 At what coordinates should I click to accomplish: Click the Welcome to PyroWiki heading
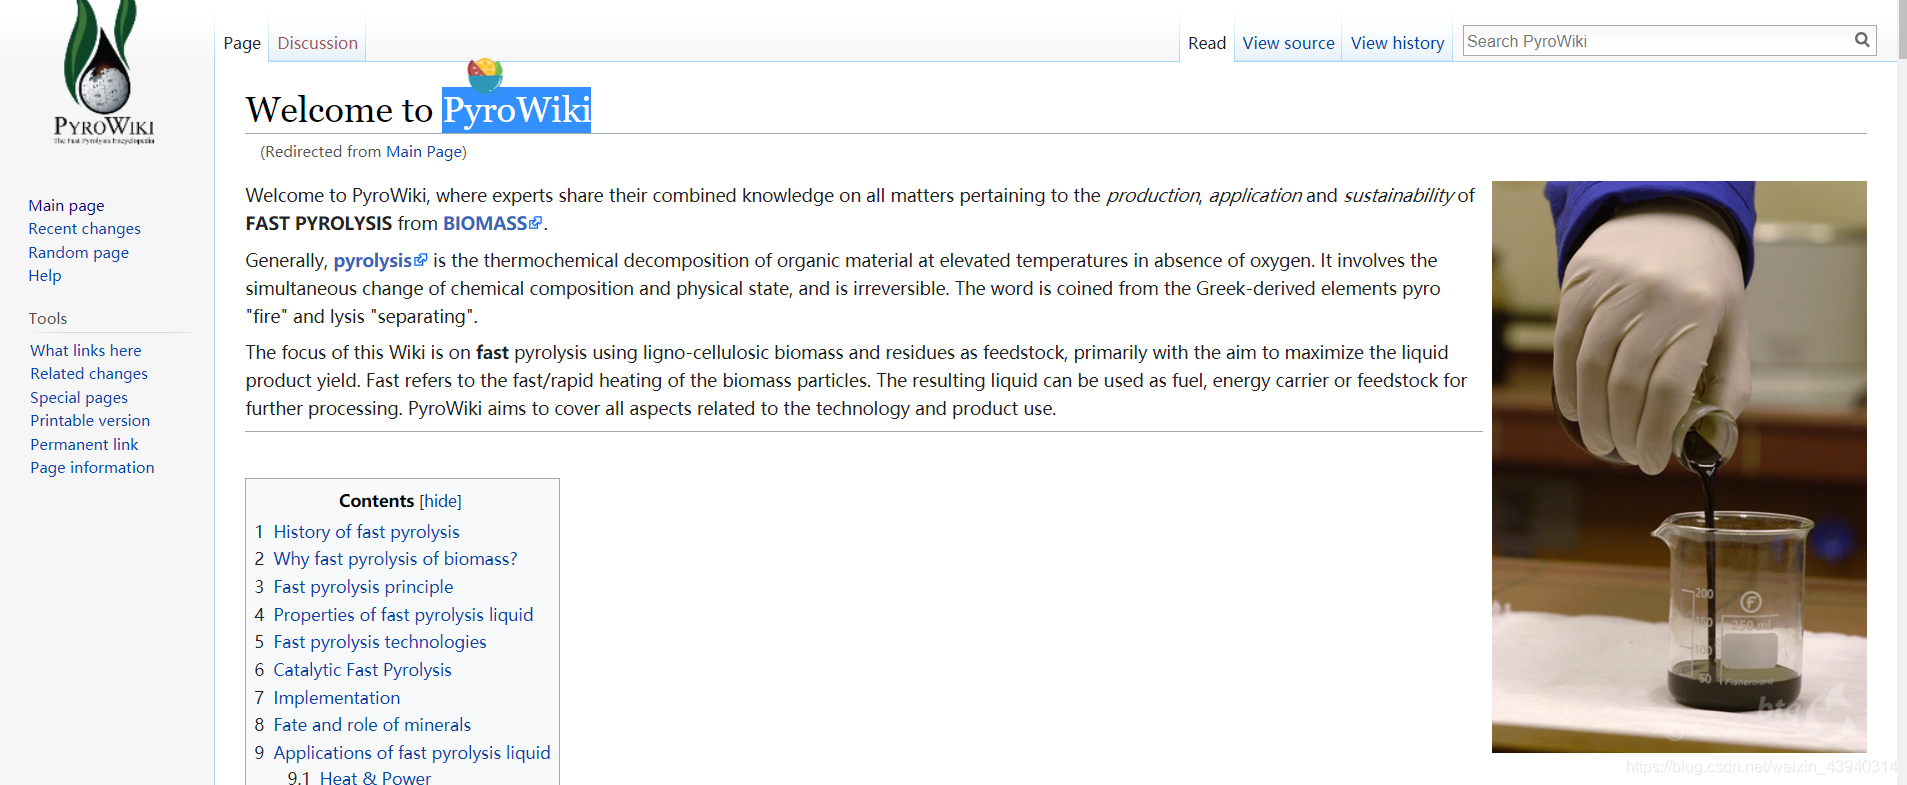418,109
